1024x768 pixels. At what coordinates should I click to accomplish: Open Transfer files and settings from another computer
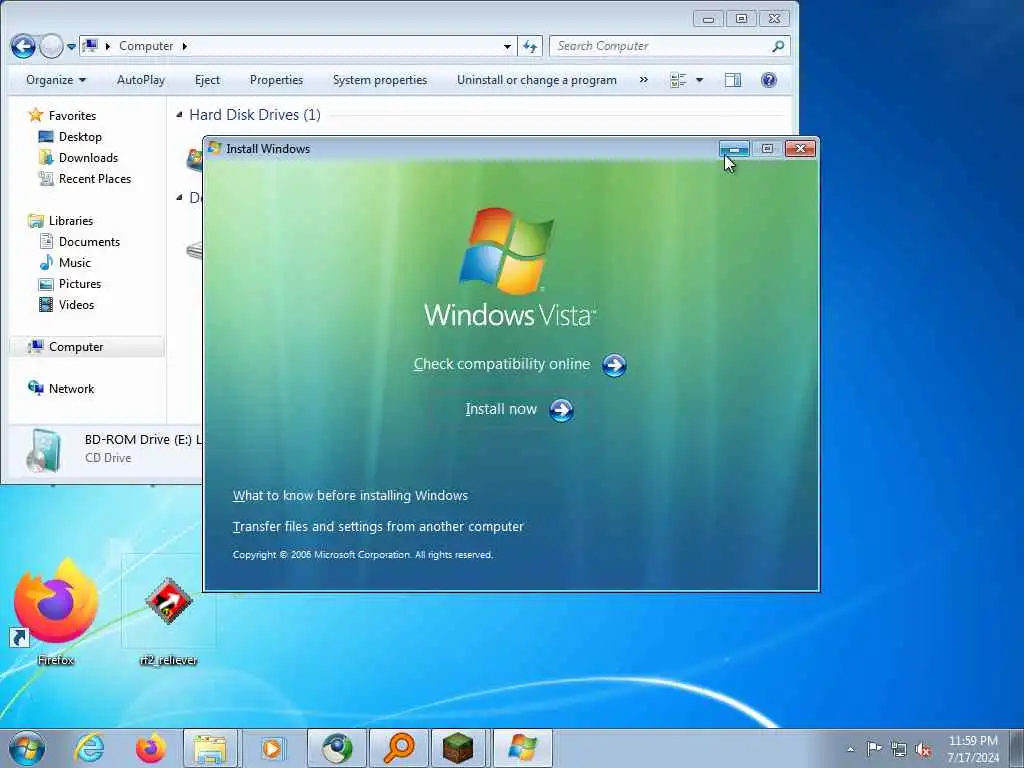click(378, 526)
